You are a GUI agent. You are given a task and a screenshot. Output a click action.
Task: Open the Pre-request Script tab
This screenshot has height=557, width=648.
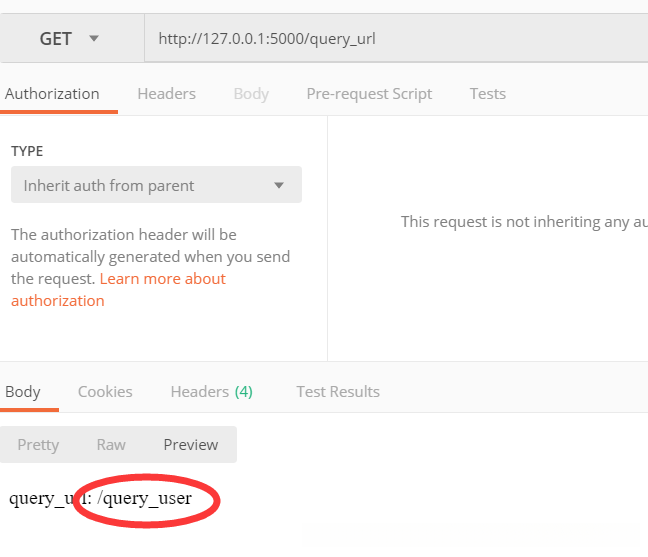coord(369,94)
